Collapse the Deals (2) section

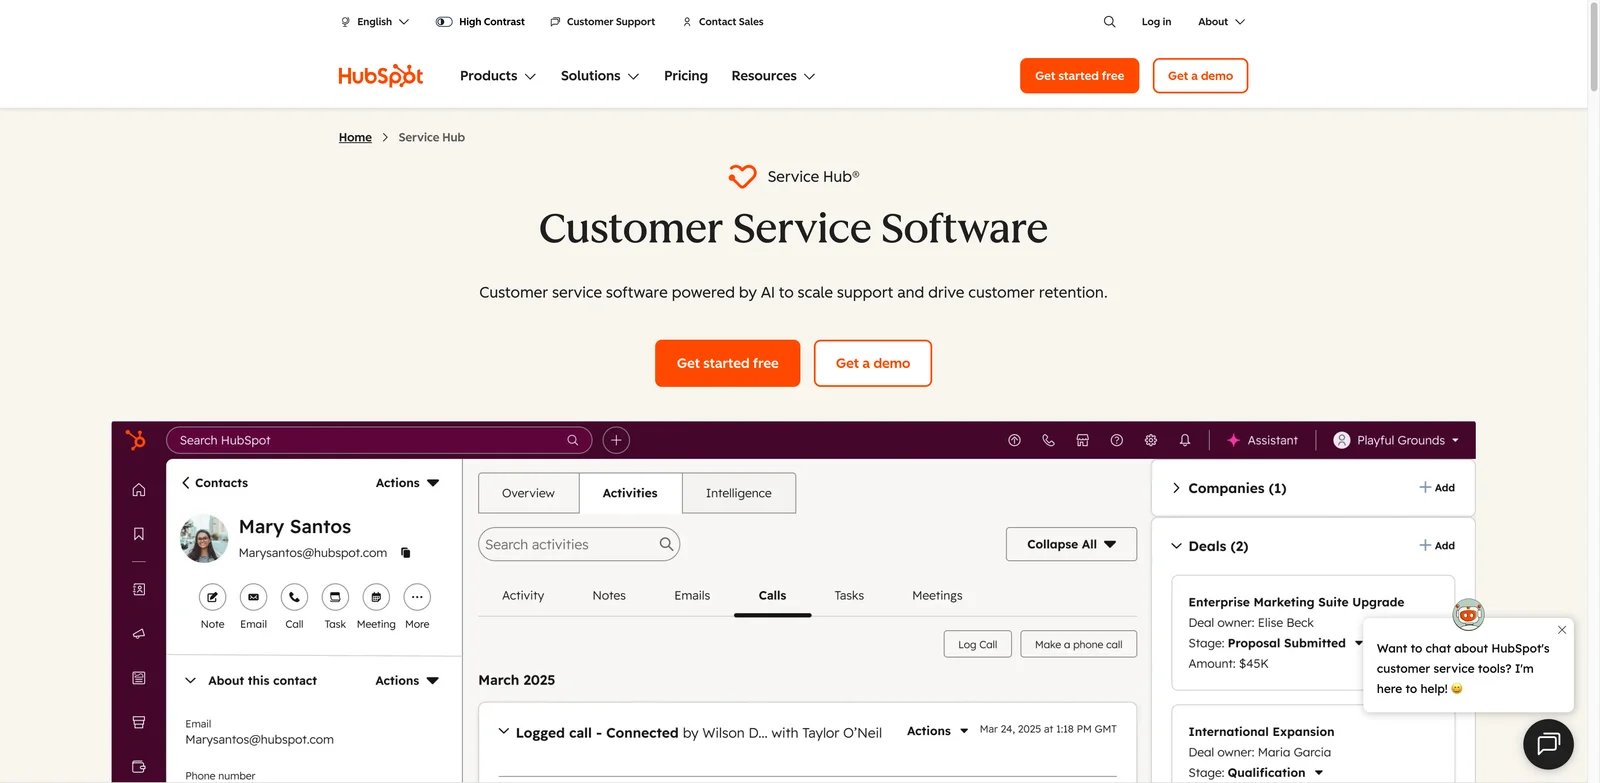[x=1176, y=546]
